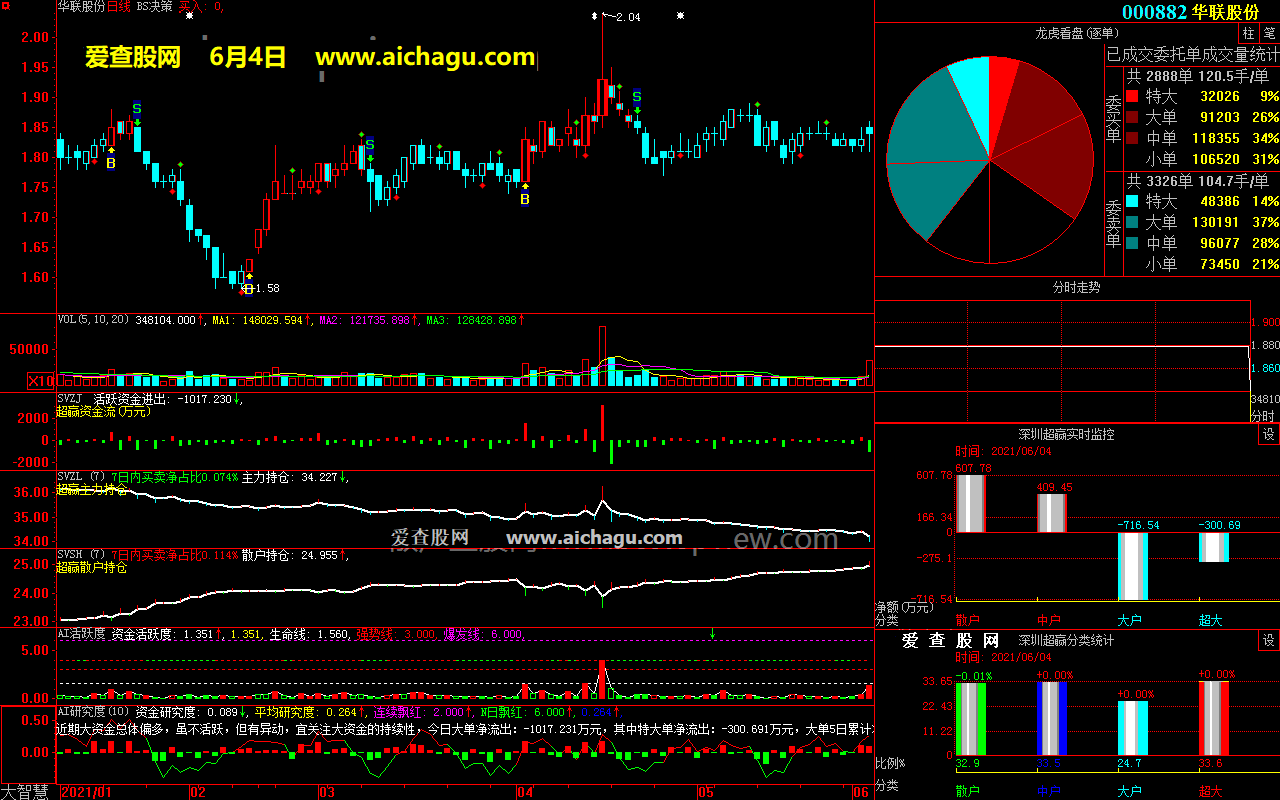Click the 大智慧 logo

click(x=27, y=791)
